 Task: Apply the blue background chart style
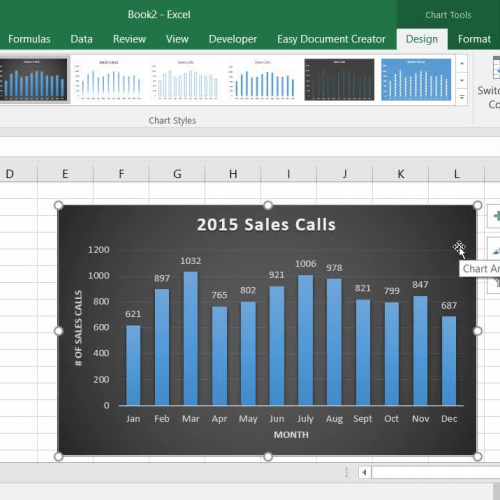coord(416,80)
